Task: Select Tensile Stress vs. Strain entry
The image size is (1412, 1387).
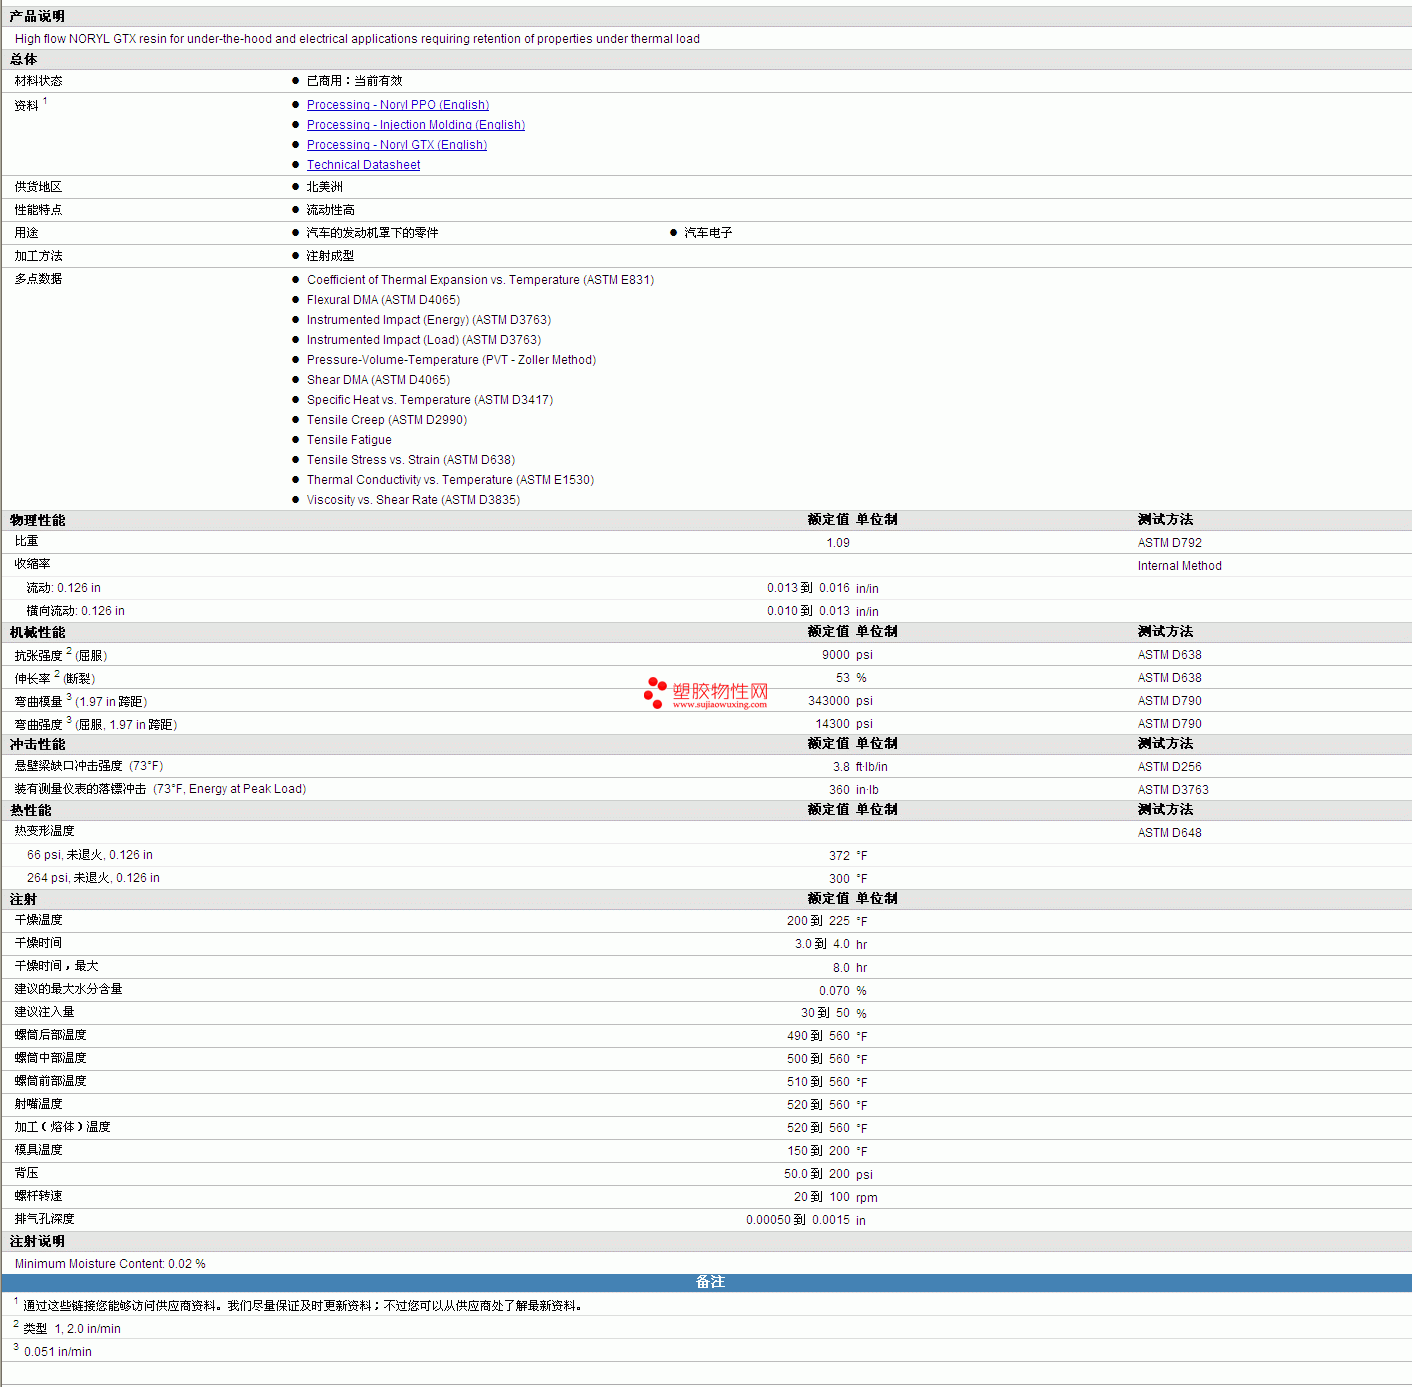Action: [x=410, y=460]
